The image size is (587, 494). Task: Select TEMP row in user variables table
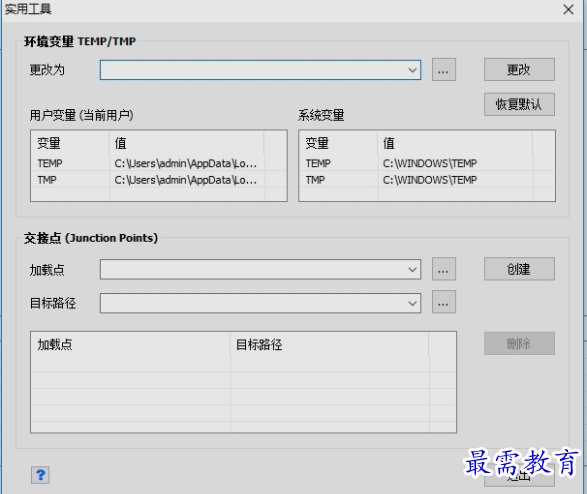[159, 163]
